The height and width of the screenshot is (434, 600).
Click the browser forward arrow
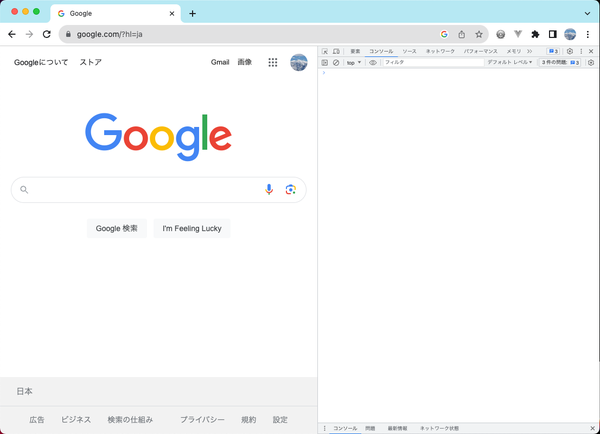click(29, 34)
